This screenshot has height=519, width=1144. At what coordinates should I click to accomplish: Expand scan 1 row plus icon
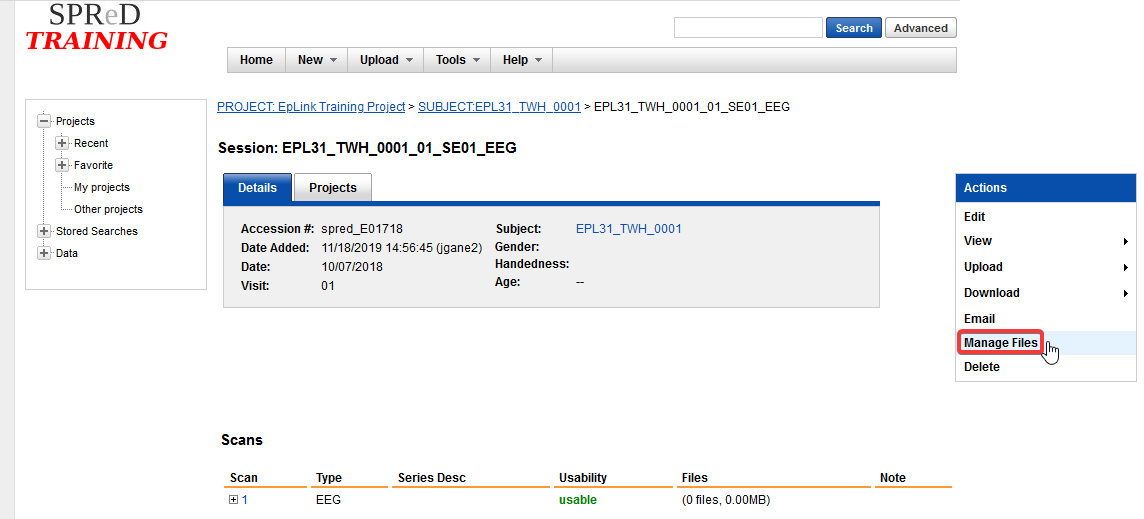(233, 500)
